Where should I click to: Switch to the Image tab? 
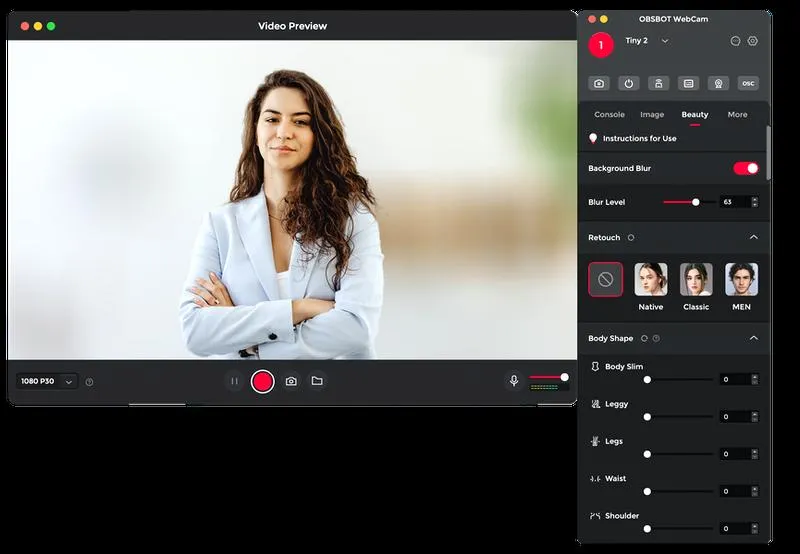point(652,115)
